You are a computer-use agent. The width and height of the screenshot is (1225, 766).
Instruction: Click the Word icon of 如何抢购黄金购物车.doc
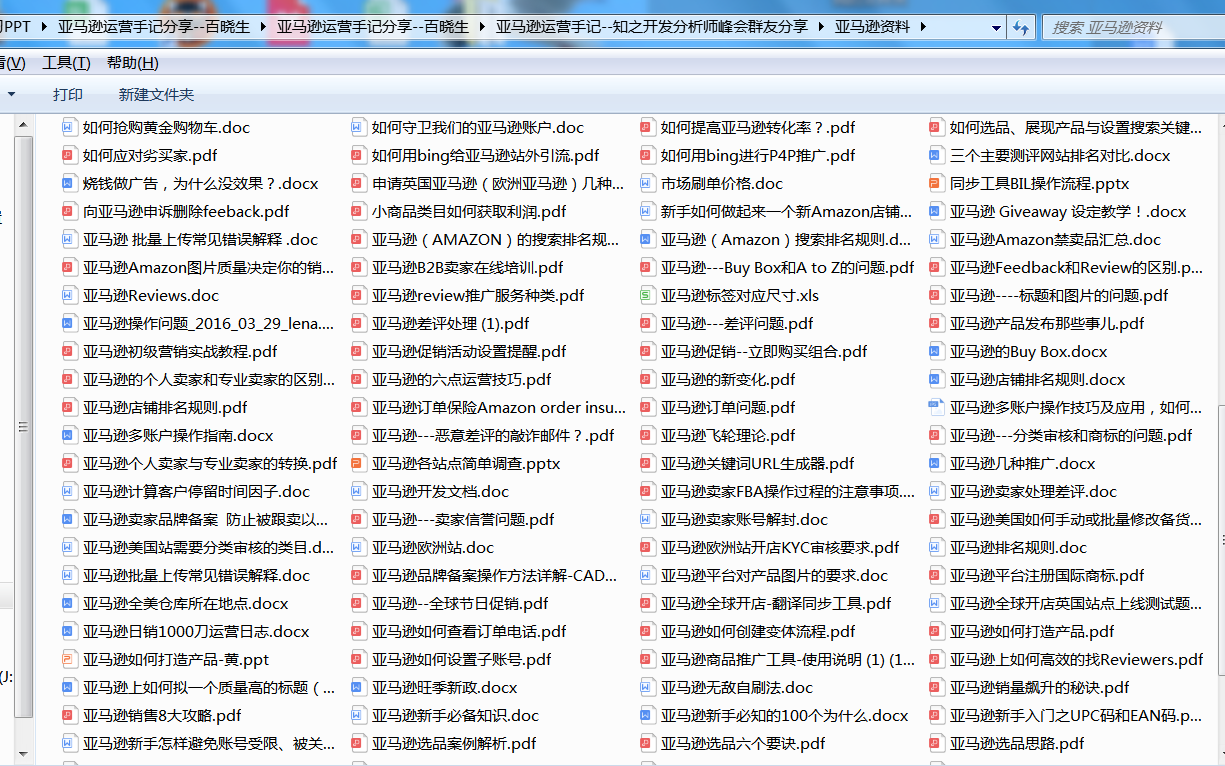click(x=69, y=127)
